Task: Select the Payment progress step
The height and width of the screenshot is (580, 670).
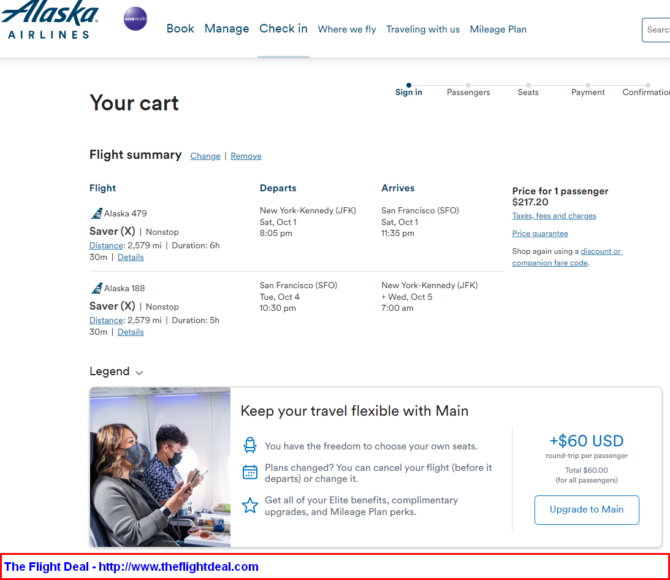Action: coord(588,89)
